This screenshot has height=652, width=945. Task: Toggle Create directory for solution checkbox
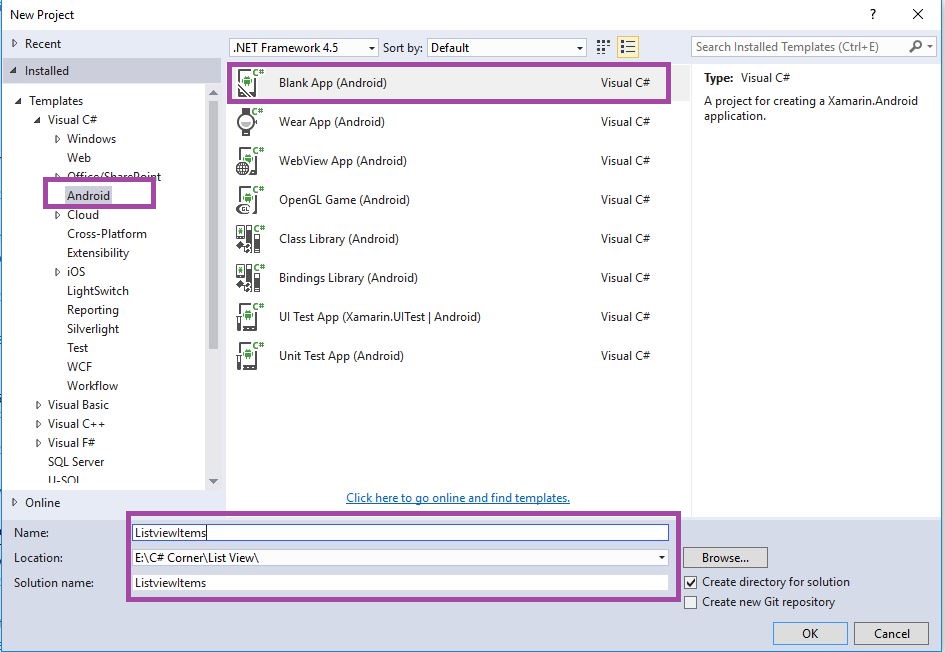tap(691, 582)
